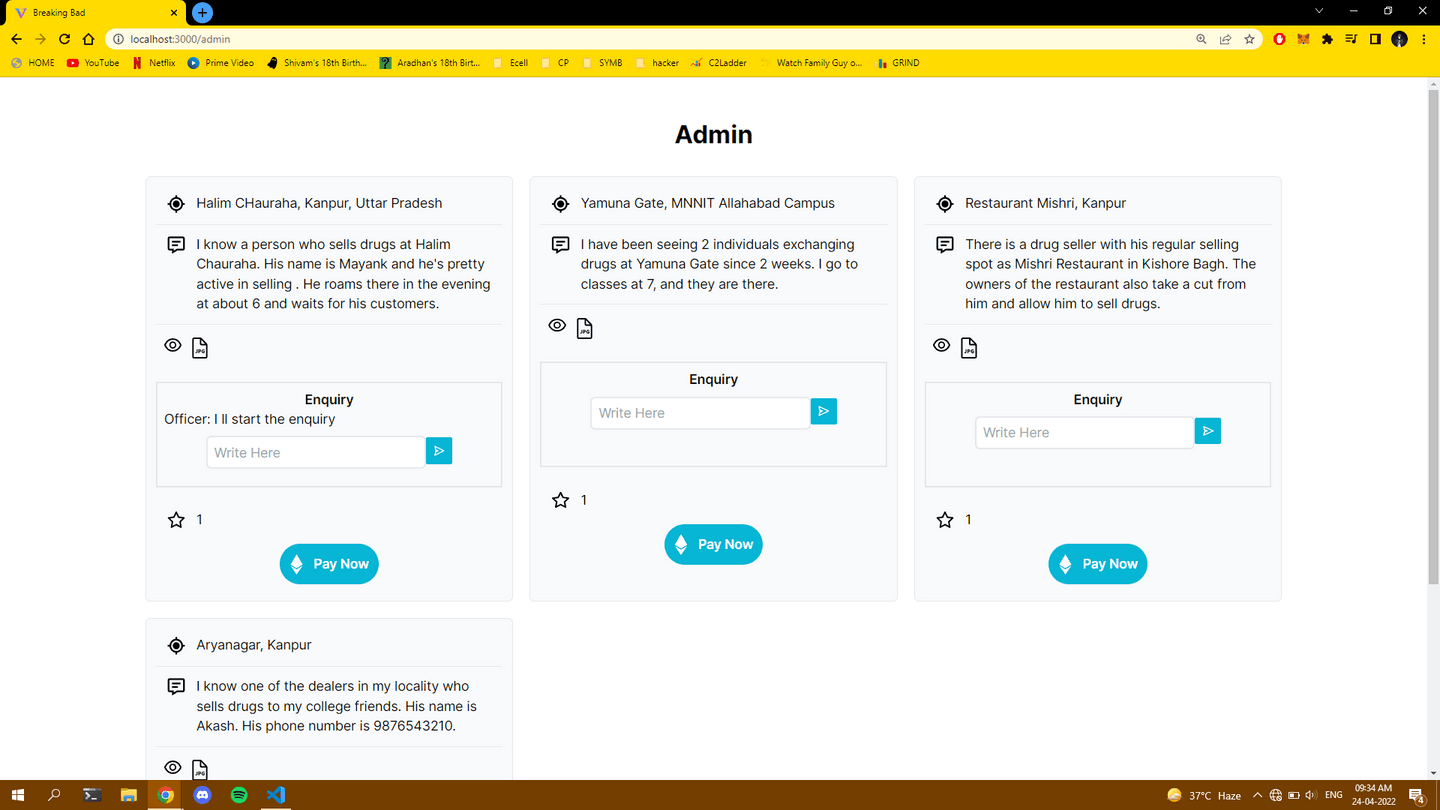Screen dimensions: 1440x810
Task: Click location target icon beside Halim CHauraha
Action: [x=176, y=204]
